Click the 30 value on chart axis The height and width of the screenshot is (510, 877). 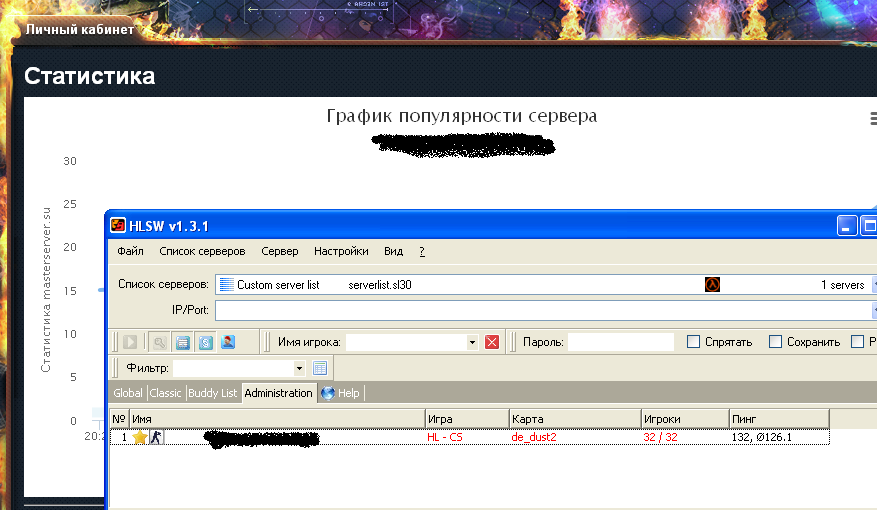[x=70, y=161]
